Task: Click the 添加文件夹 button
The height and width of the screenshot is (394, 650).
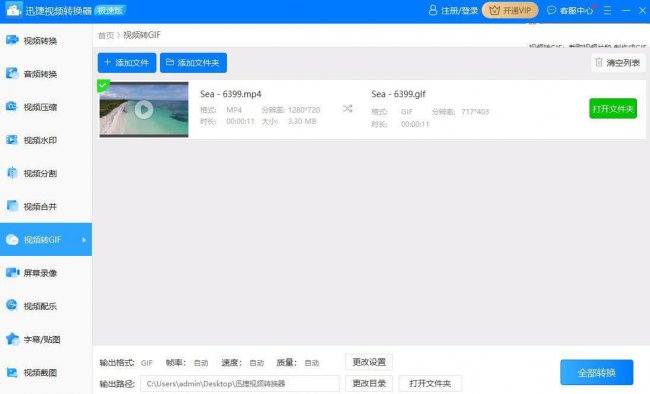Action: pyautogui.click(x=193, y=63)
